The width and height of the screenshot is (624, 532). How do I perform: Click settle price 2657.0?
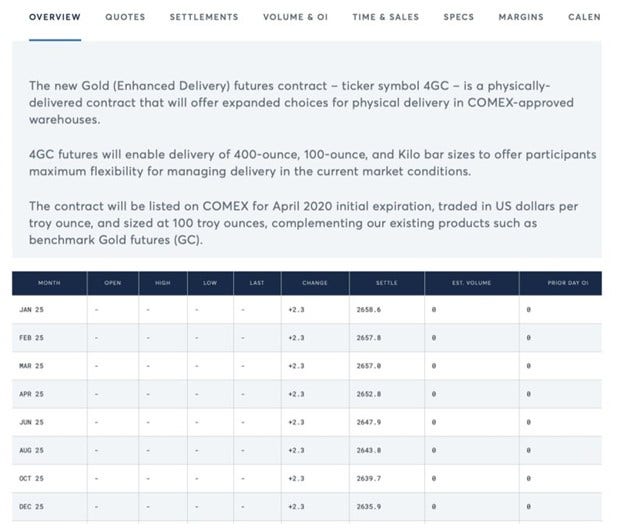[369, 366]
